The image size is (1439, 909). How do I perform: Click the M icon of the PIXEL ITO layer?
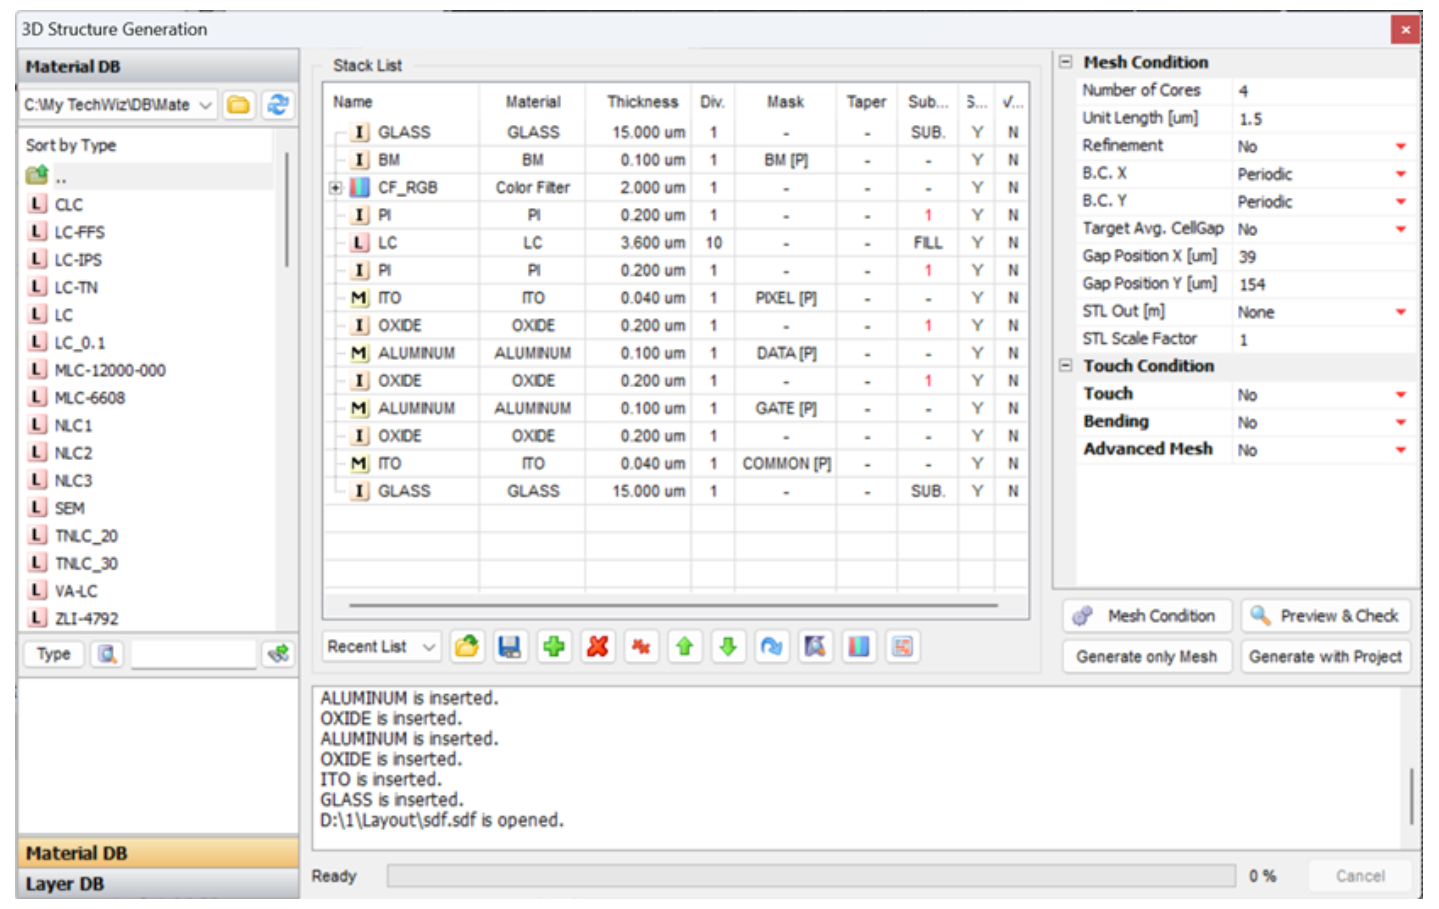(x=359, y=298)
